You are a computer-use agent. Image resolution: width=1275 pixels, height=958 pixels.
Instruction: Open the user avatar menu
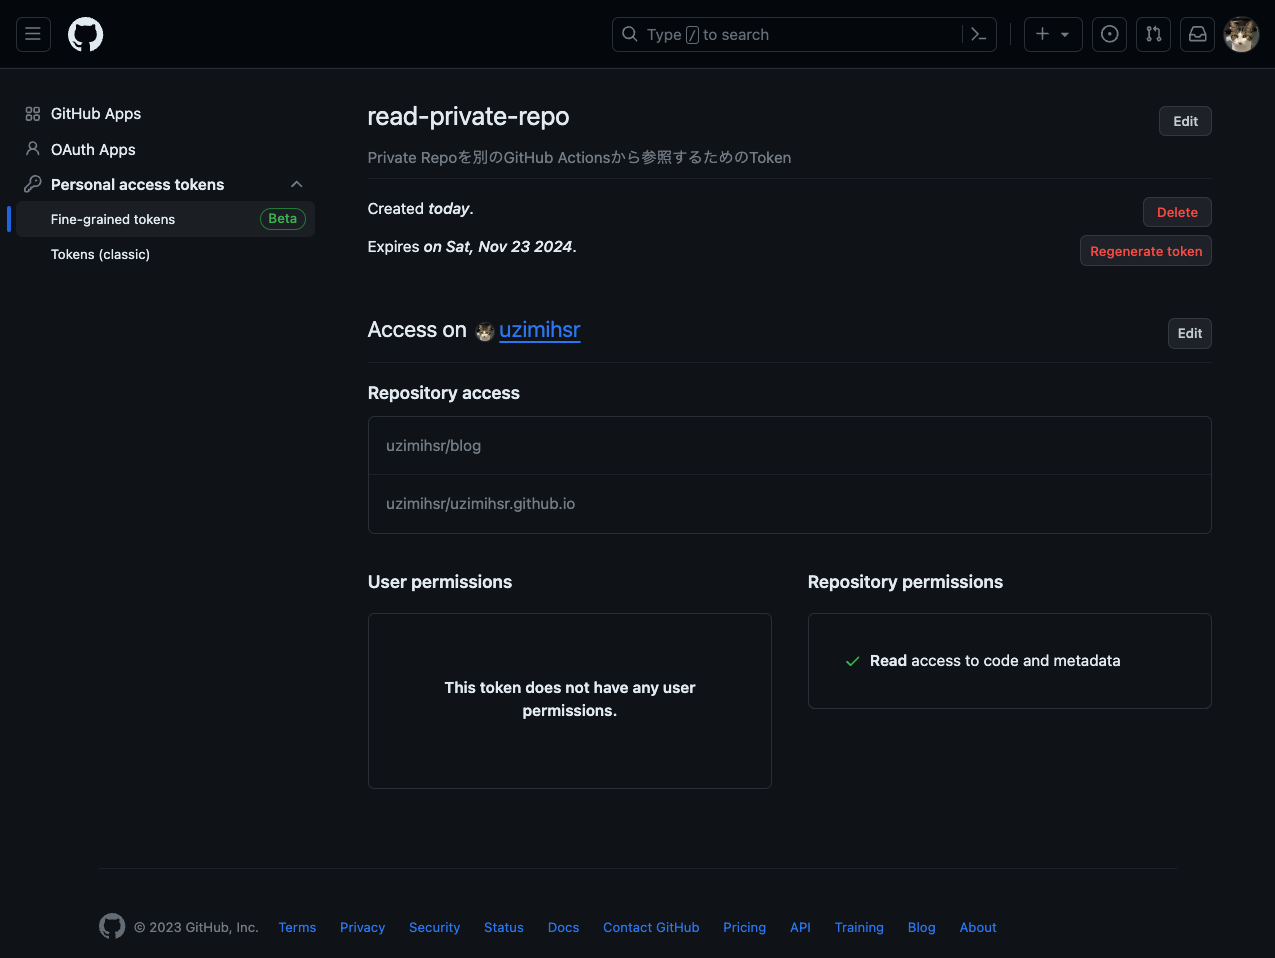point(1241,34)
